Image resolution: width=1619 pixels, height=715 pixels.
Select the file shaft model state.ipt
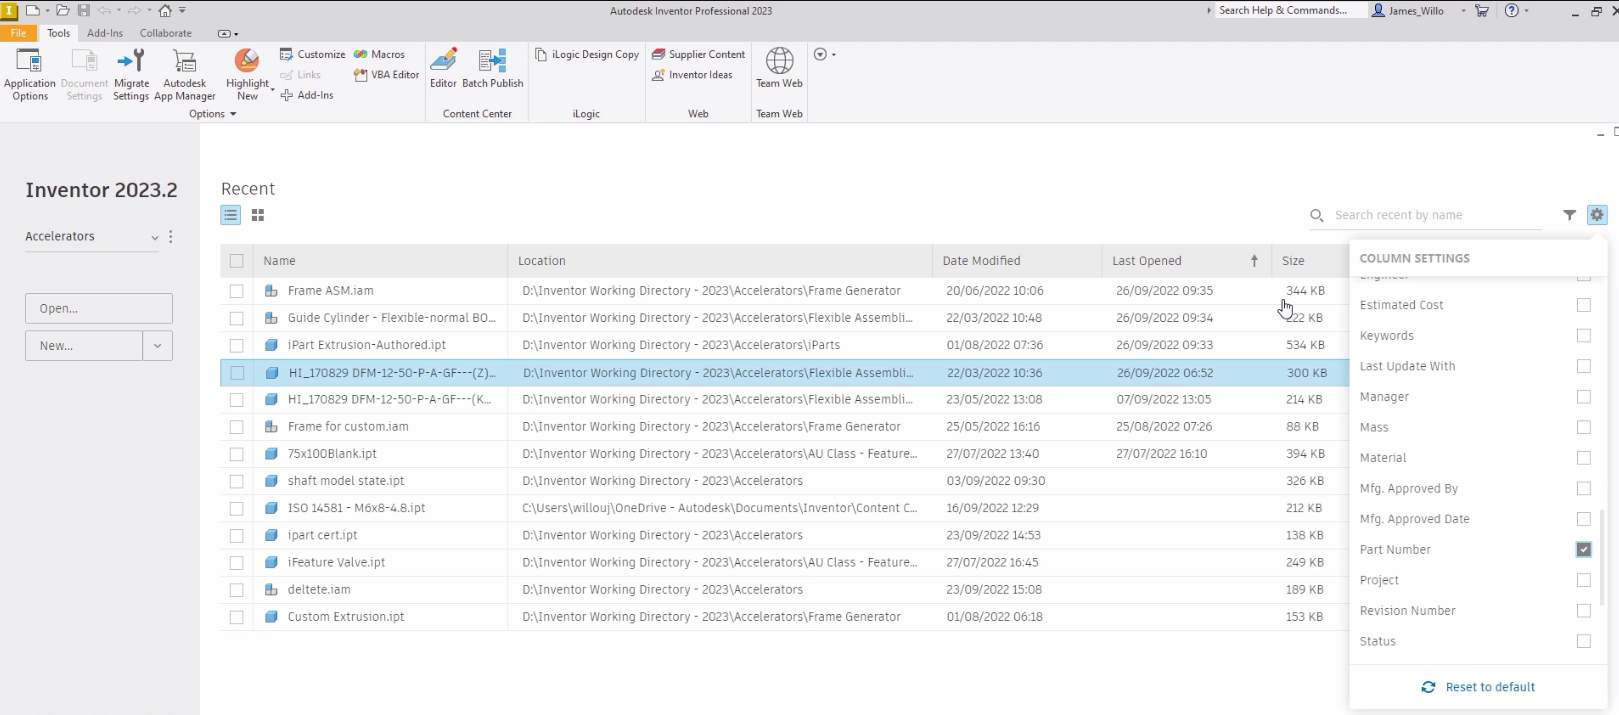click(346, 481)
